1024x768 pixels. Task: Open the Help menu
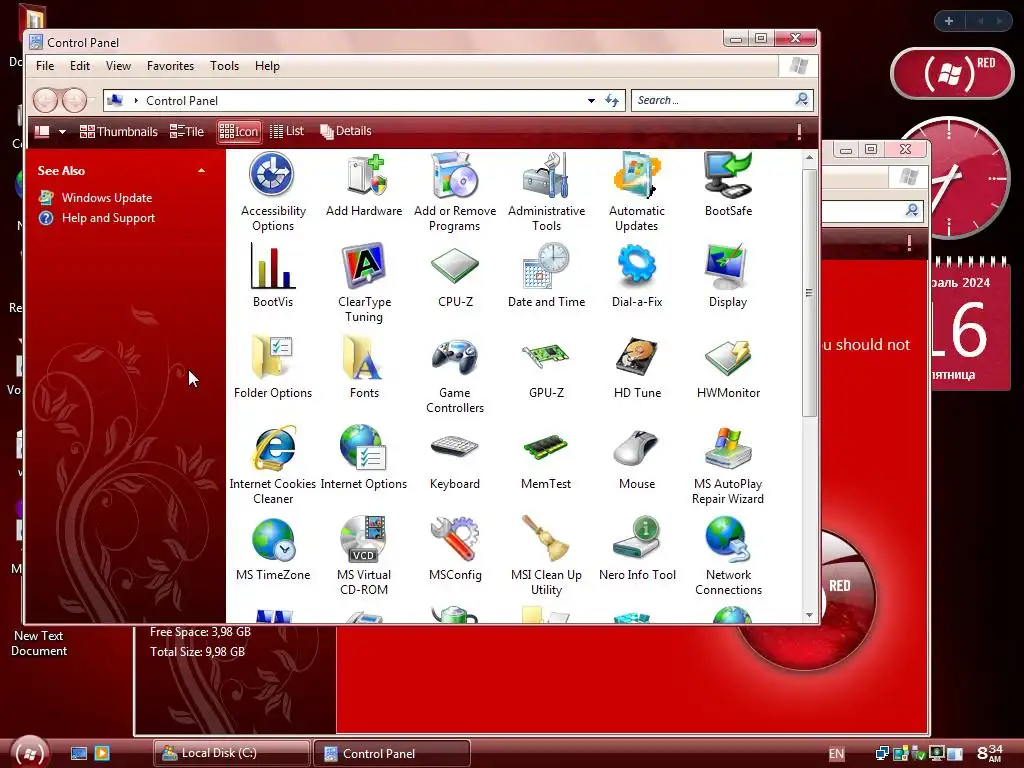pyautogui.click(x=267, y=66)
